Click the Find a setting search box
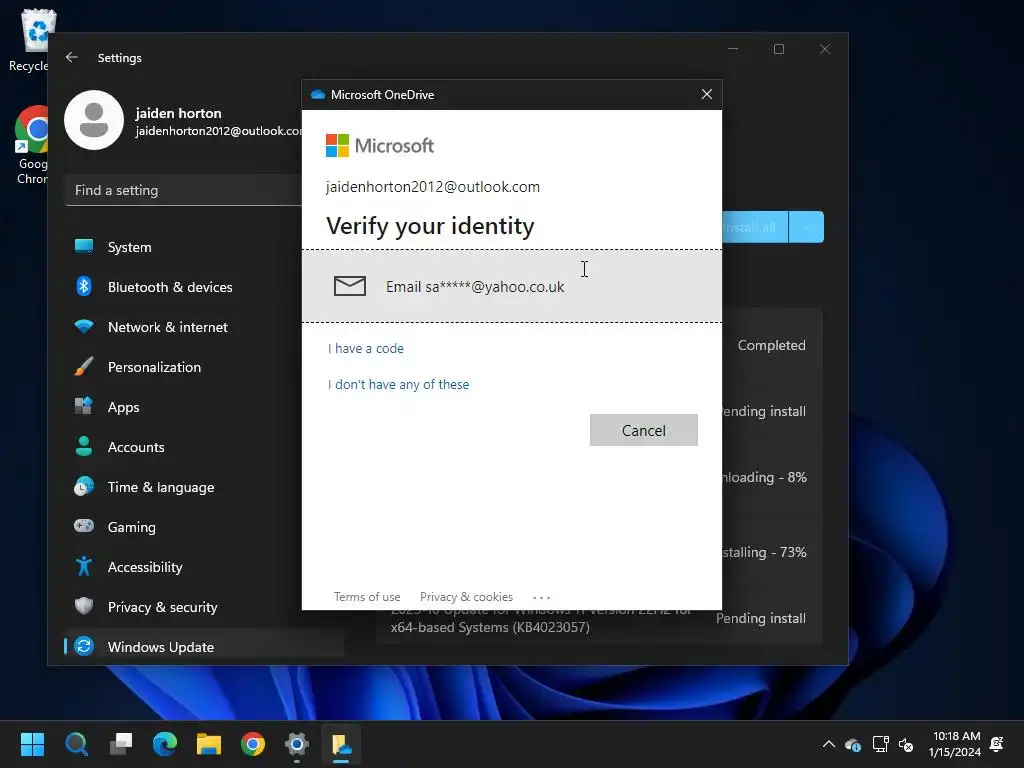The width and height of the screenshot is (1024, 768). pyautogui.click(x=184, y=190)
